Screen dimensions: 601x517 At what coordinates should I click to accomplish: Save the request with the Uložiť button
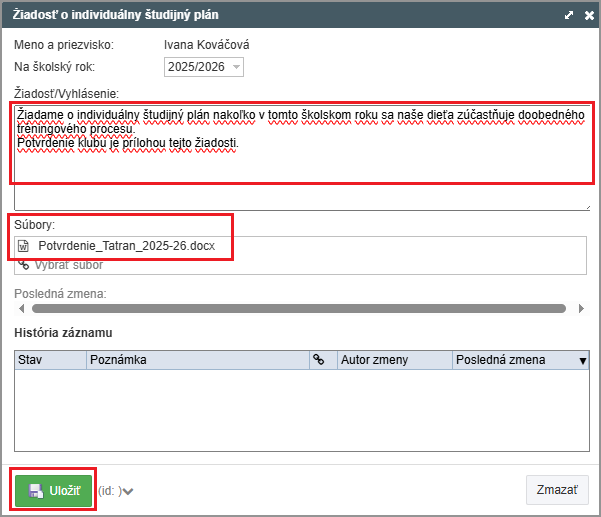tap(54, 490)
